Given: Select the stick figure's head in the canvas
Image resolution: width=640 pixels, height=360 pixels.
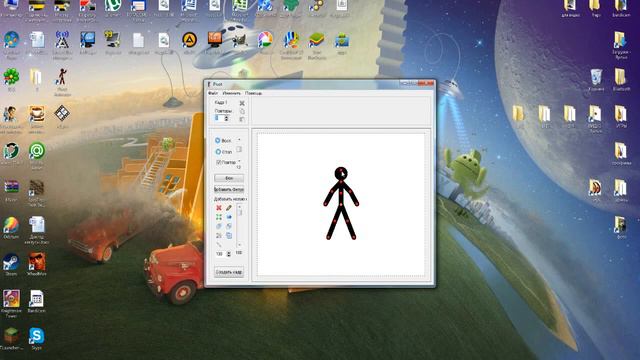Looking at the screenshot, I should pos(341,173).
